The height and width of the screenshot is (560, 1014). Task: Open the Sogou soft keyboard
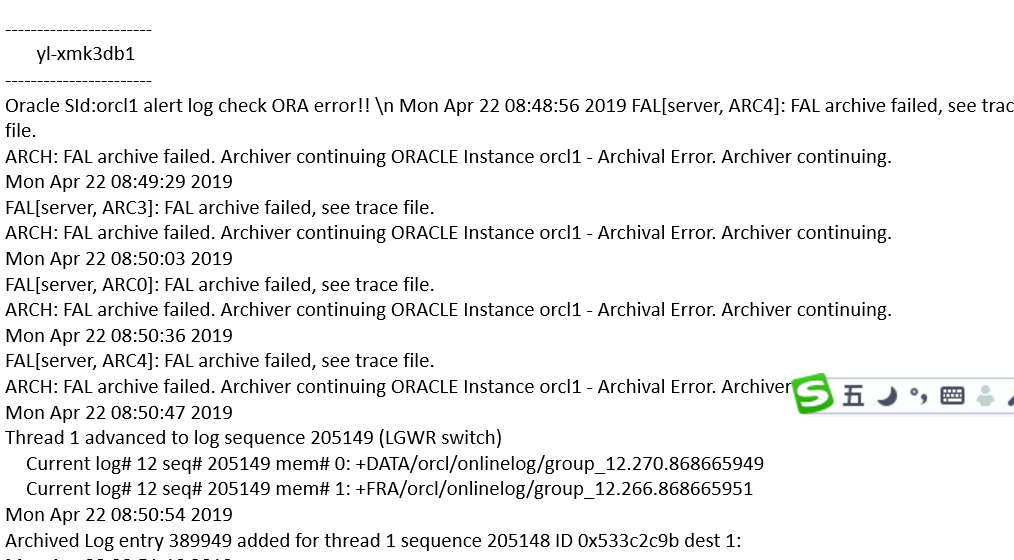tap(952, 396)
